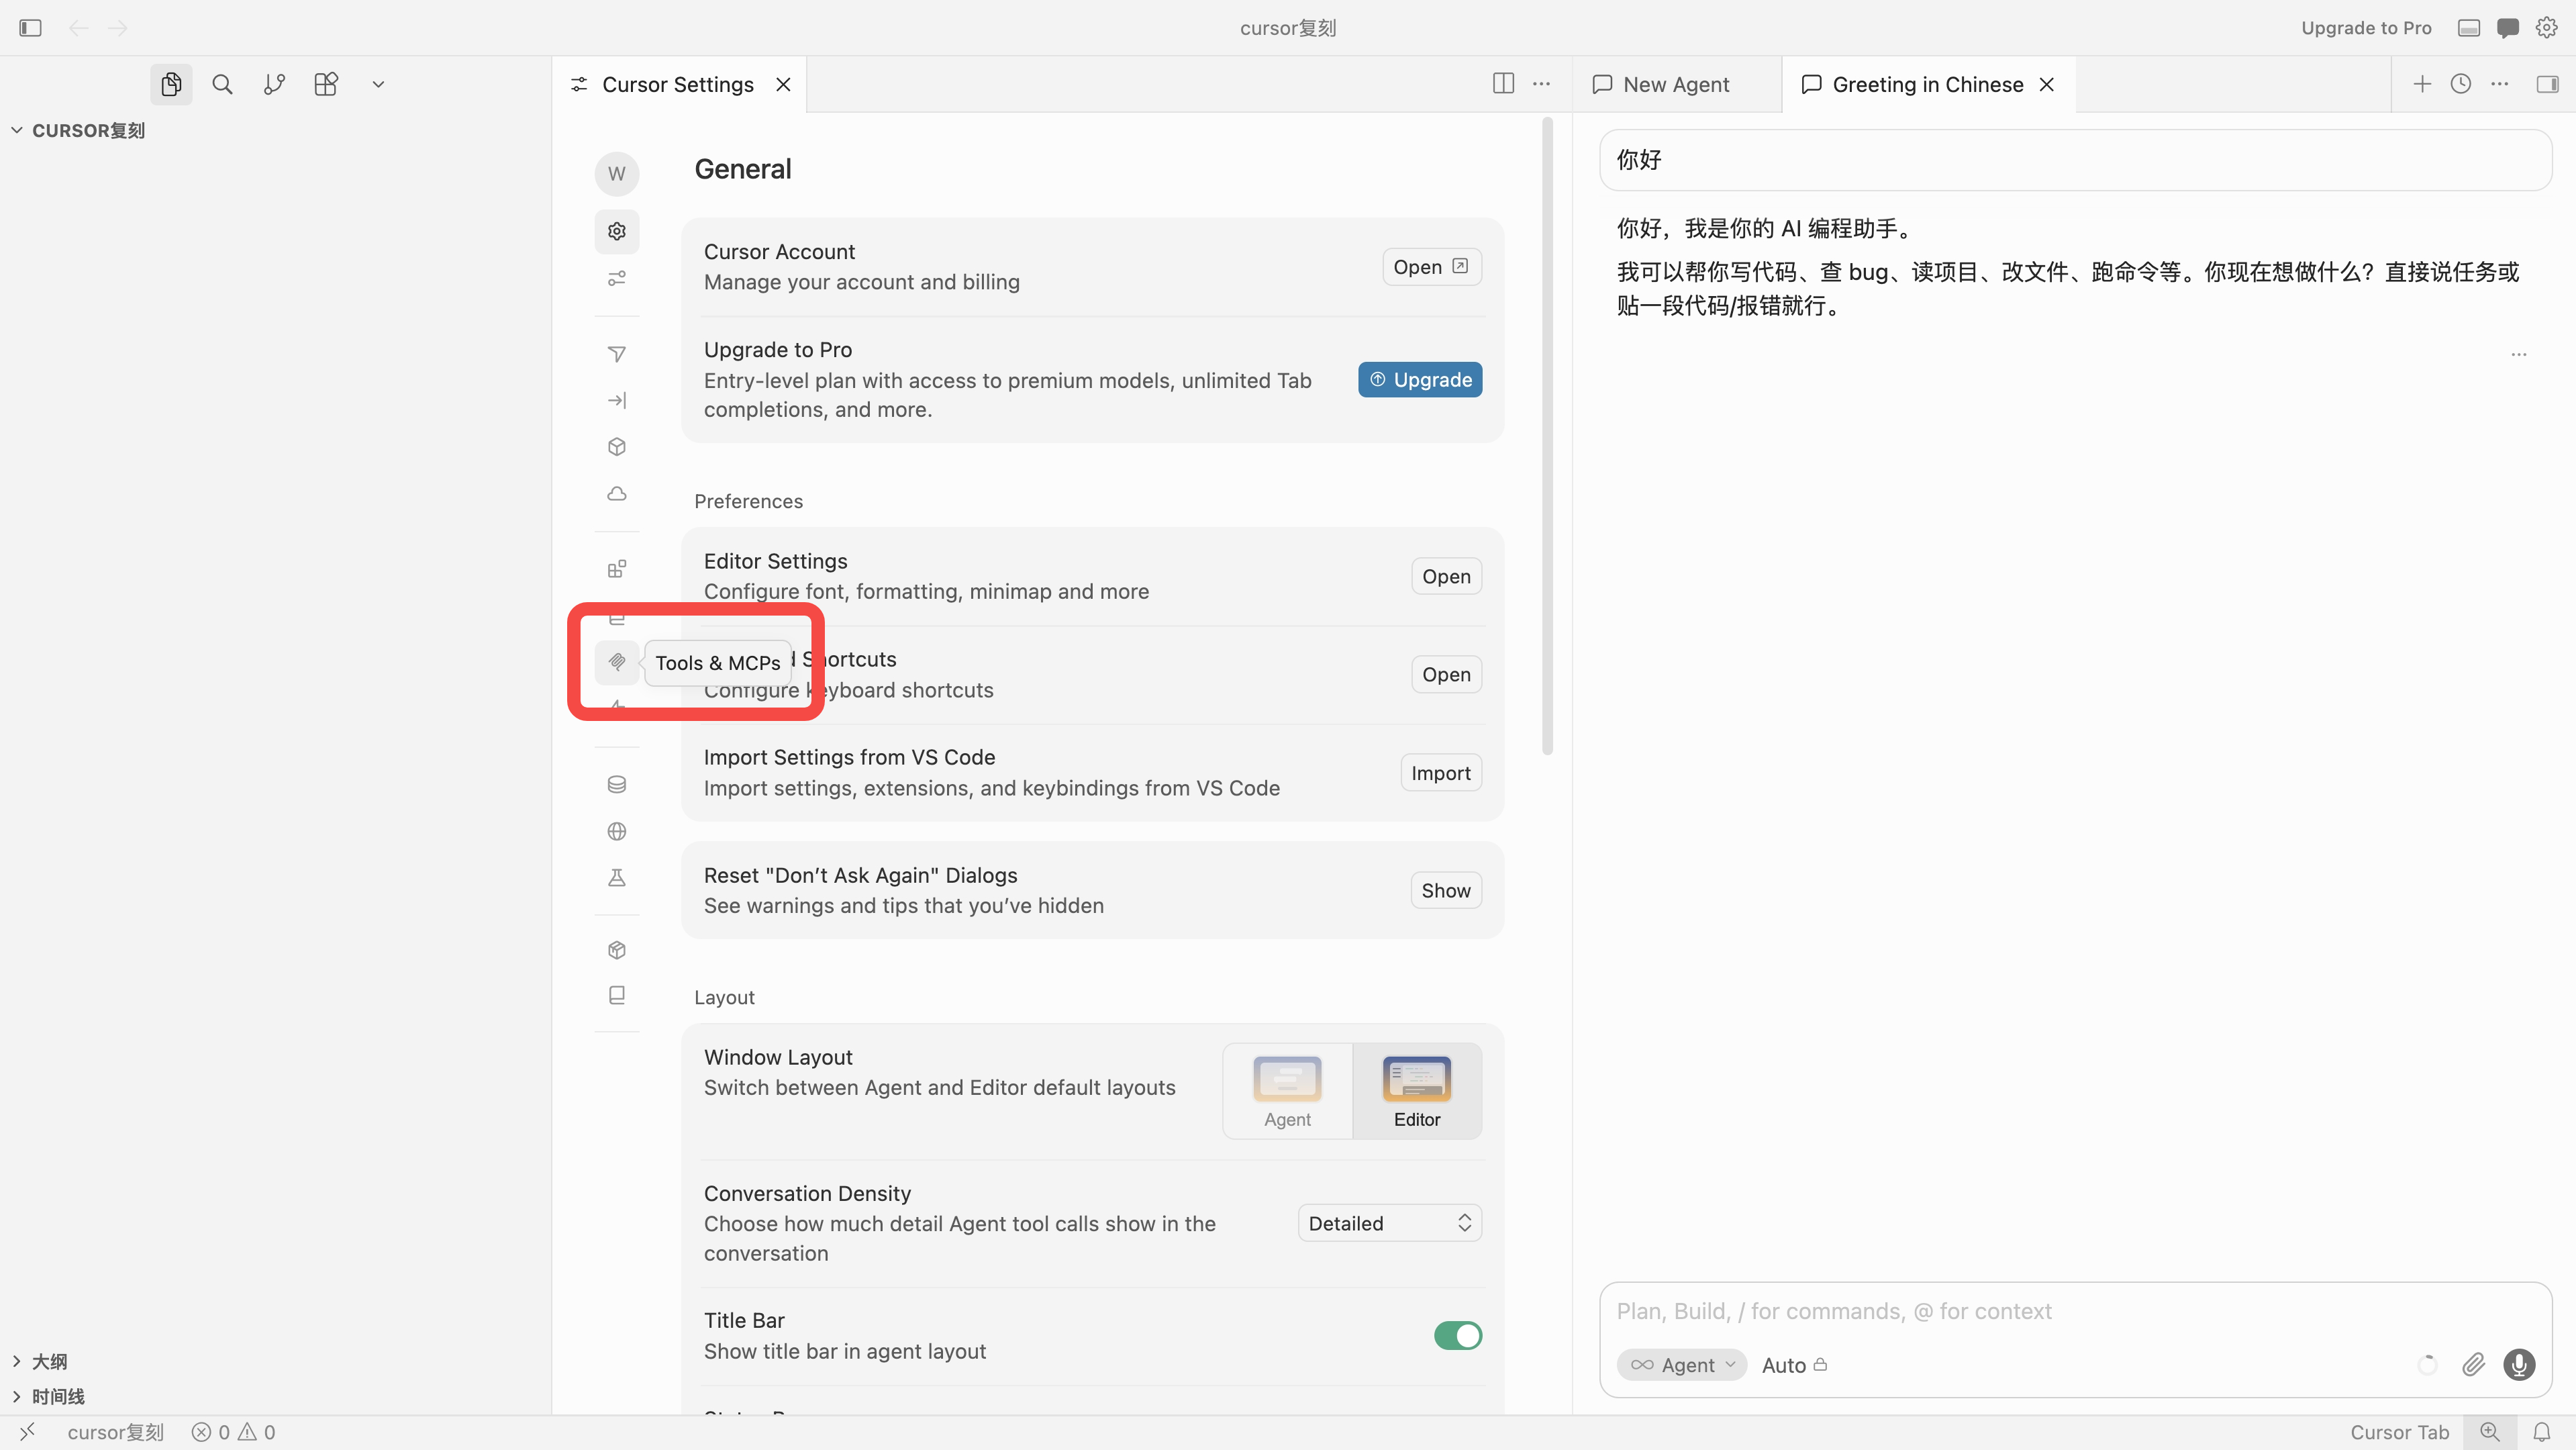Viewport: 2576px width, 1450px height.
Task: Choose the Editor window layout
Action: click(x=1417, y=1091)
